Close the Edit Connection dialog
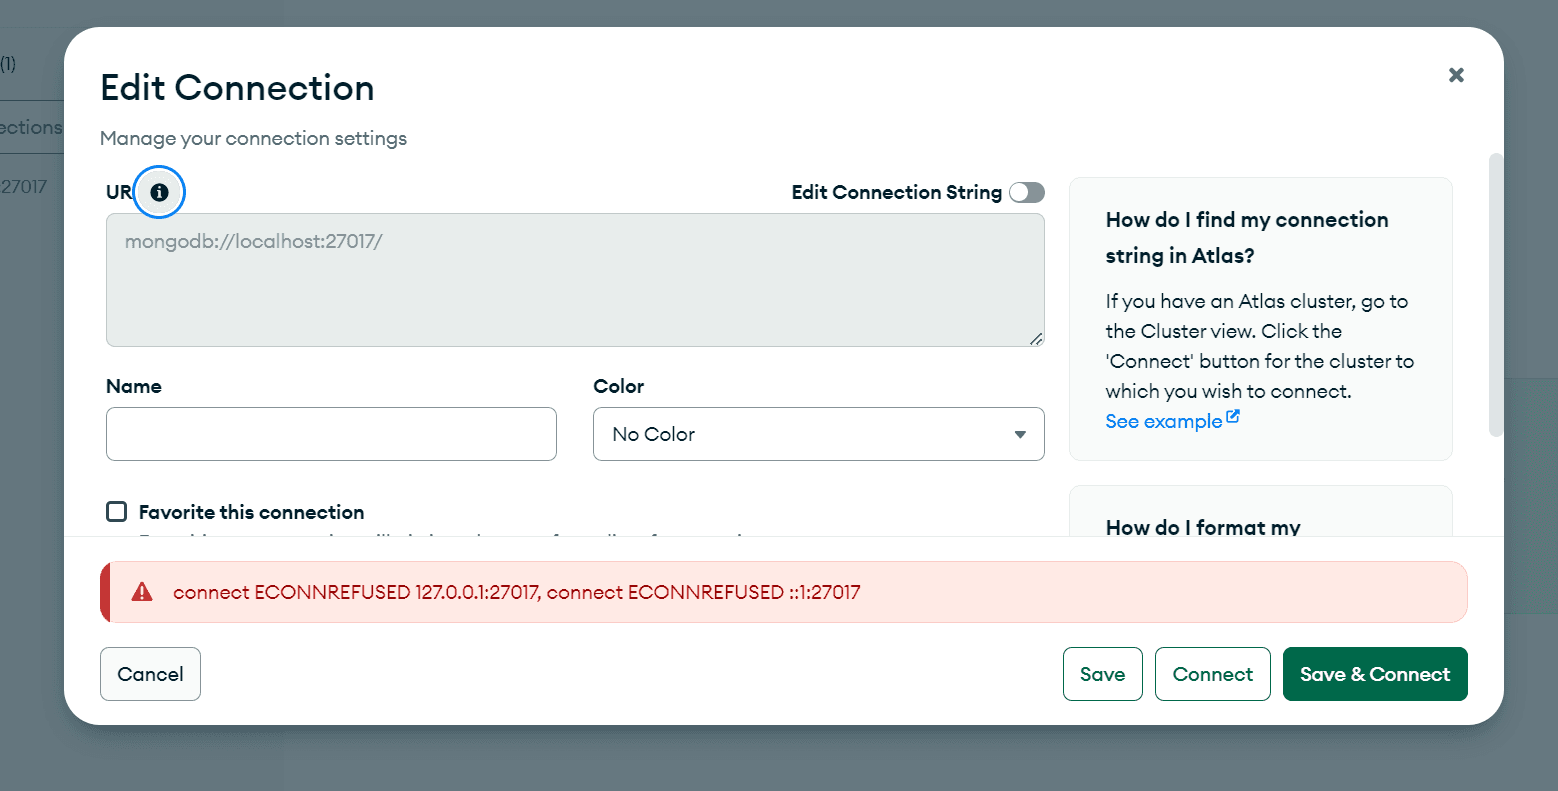1558x791 pixels. coord(1456,75)
